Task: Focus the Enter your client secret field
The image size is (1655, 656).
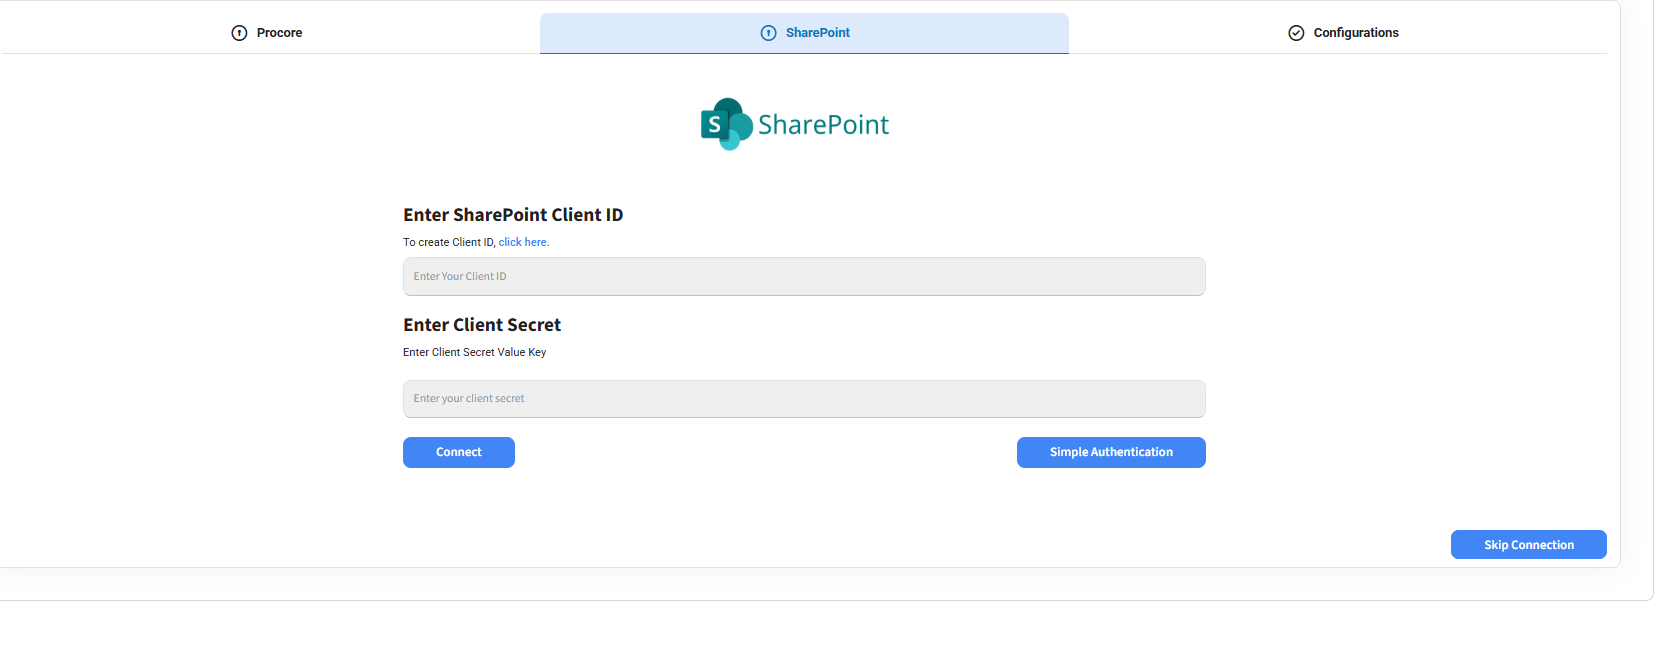Action: point(804,399)
